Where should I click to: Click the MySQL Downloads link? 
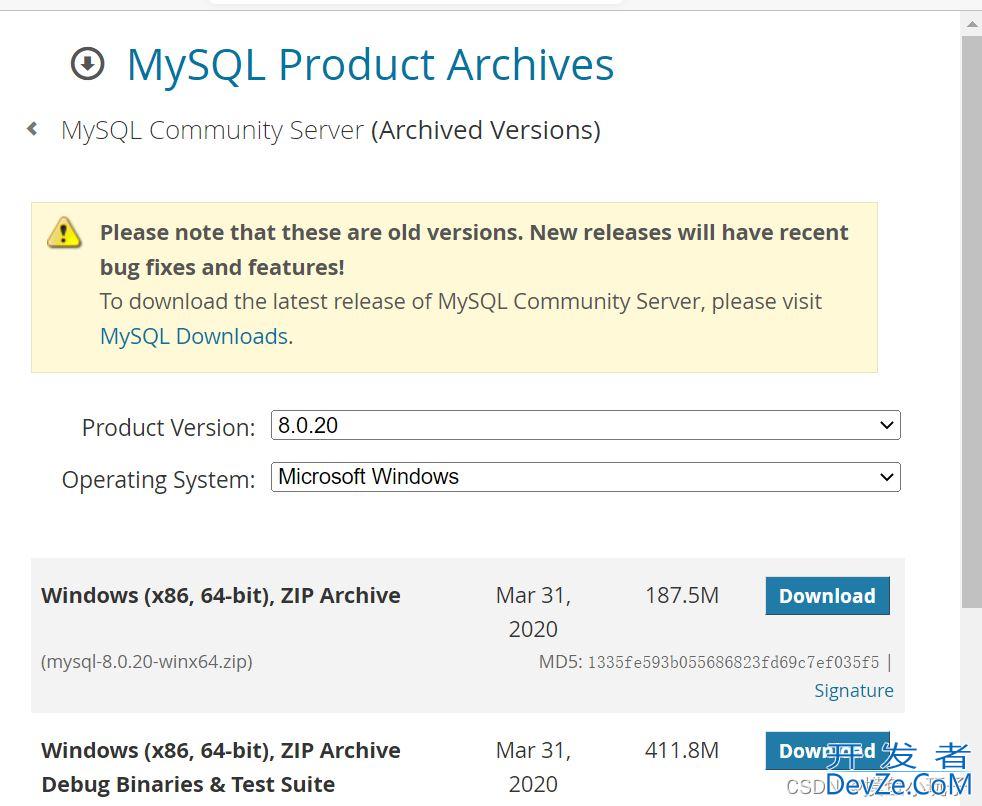pos(194,336)
